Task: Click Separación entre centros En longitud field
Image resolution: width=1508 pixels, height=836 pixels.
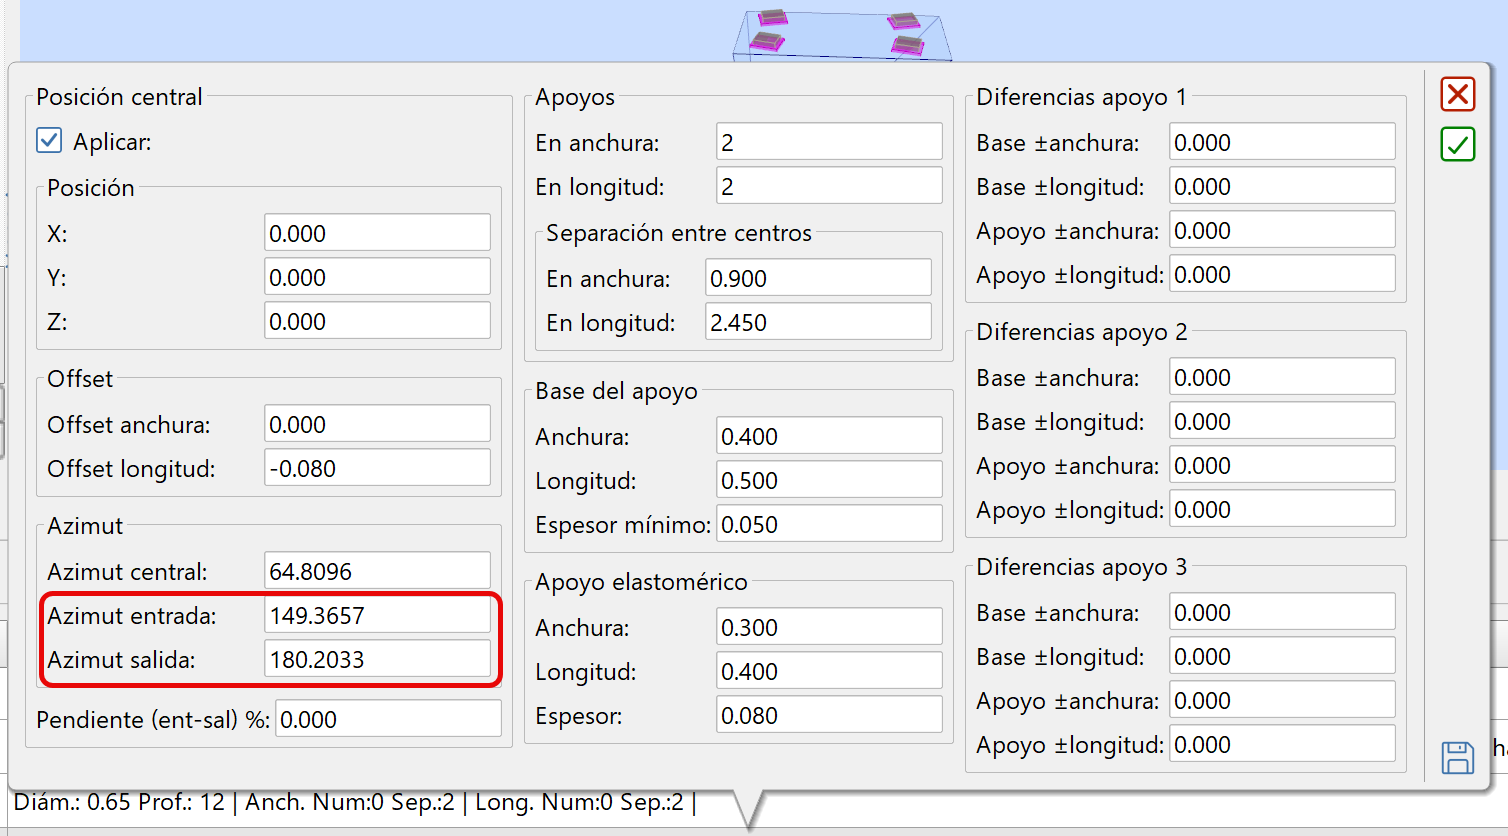Action: (818, 323)
